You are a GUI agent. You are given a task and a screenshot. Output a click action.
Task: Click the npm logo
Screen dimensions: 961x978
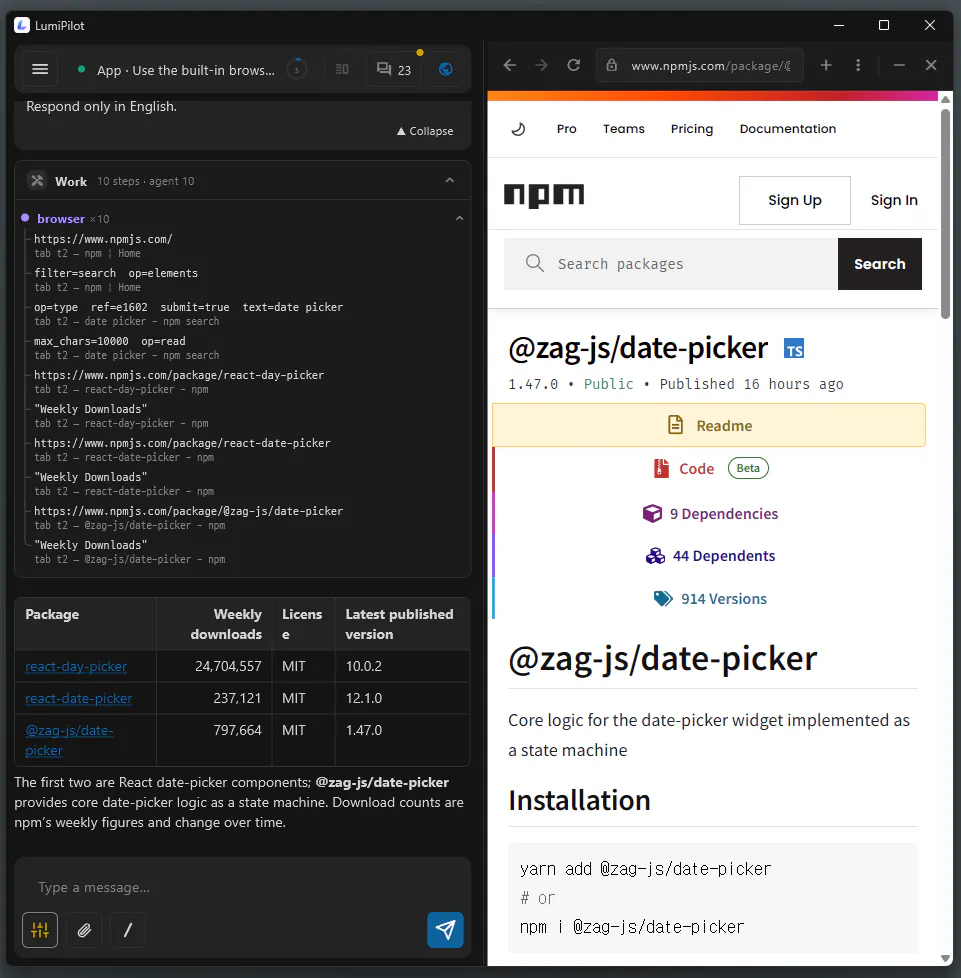click(x=544, y=195)
